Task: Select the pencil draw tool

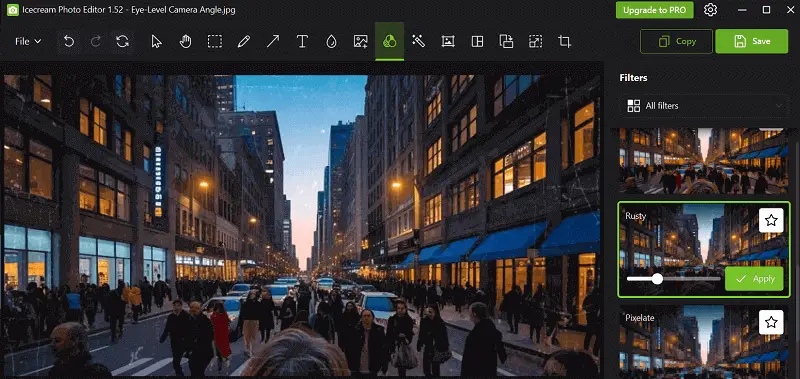Action: click(244, 41)
